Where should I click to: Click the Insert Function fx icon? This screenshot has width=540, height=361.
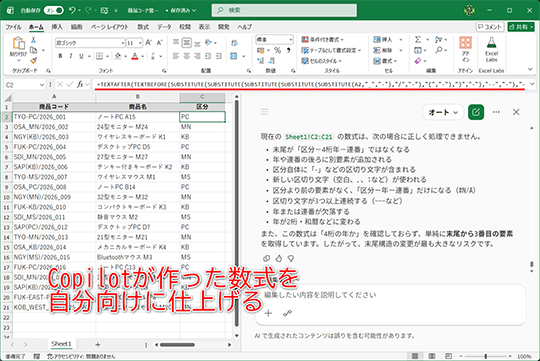click(x=80, y=84)
